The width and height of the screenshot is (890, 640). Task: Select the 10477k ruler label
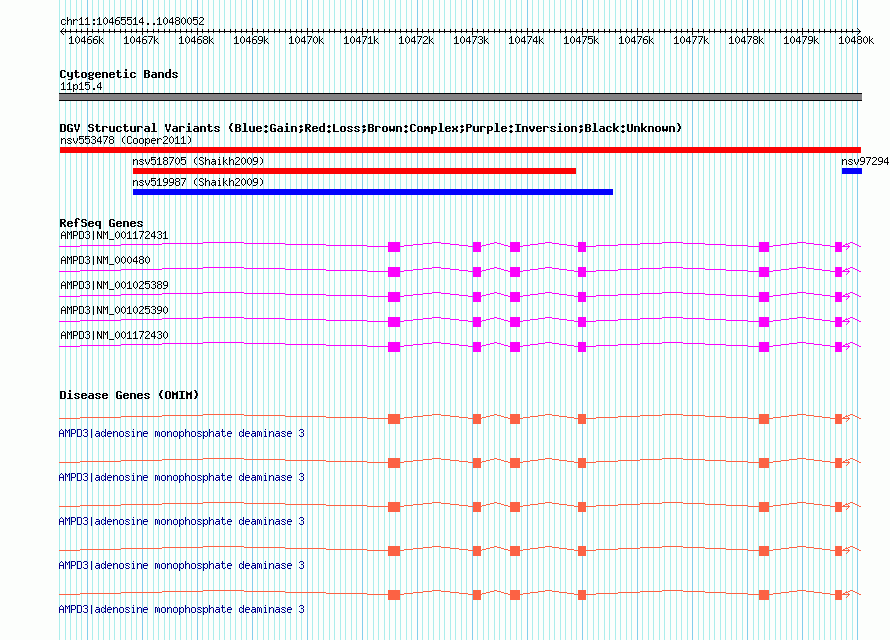click(691, 40)
